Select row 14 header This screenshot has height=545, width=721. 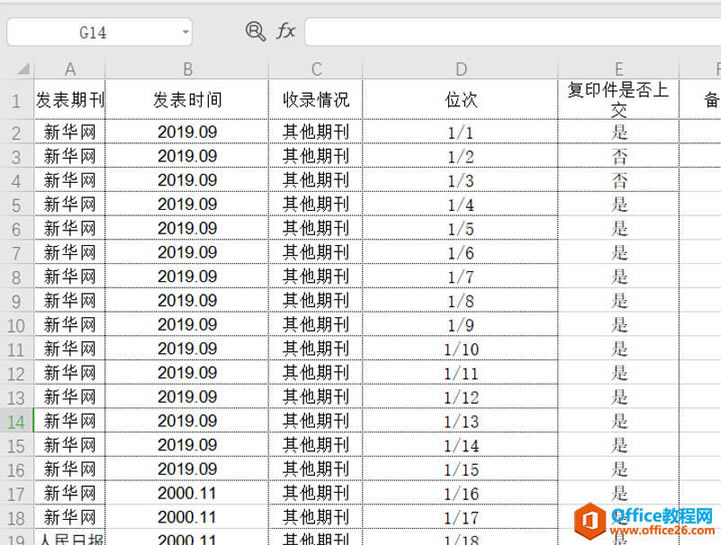pos(17,421)
